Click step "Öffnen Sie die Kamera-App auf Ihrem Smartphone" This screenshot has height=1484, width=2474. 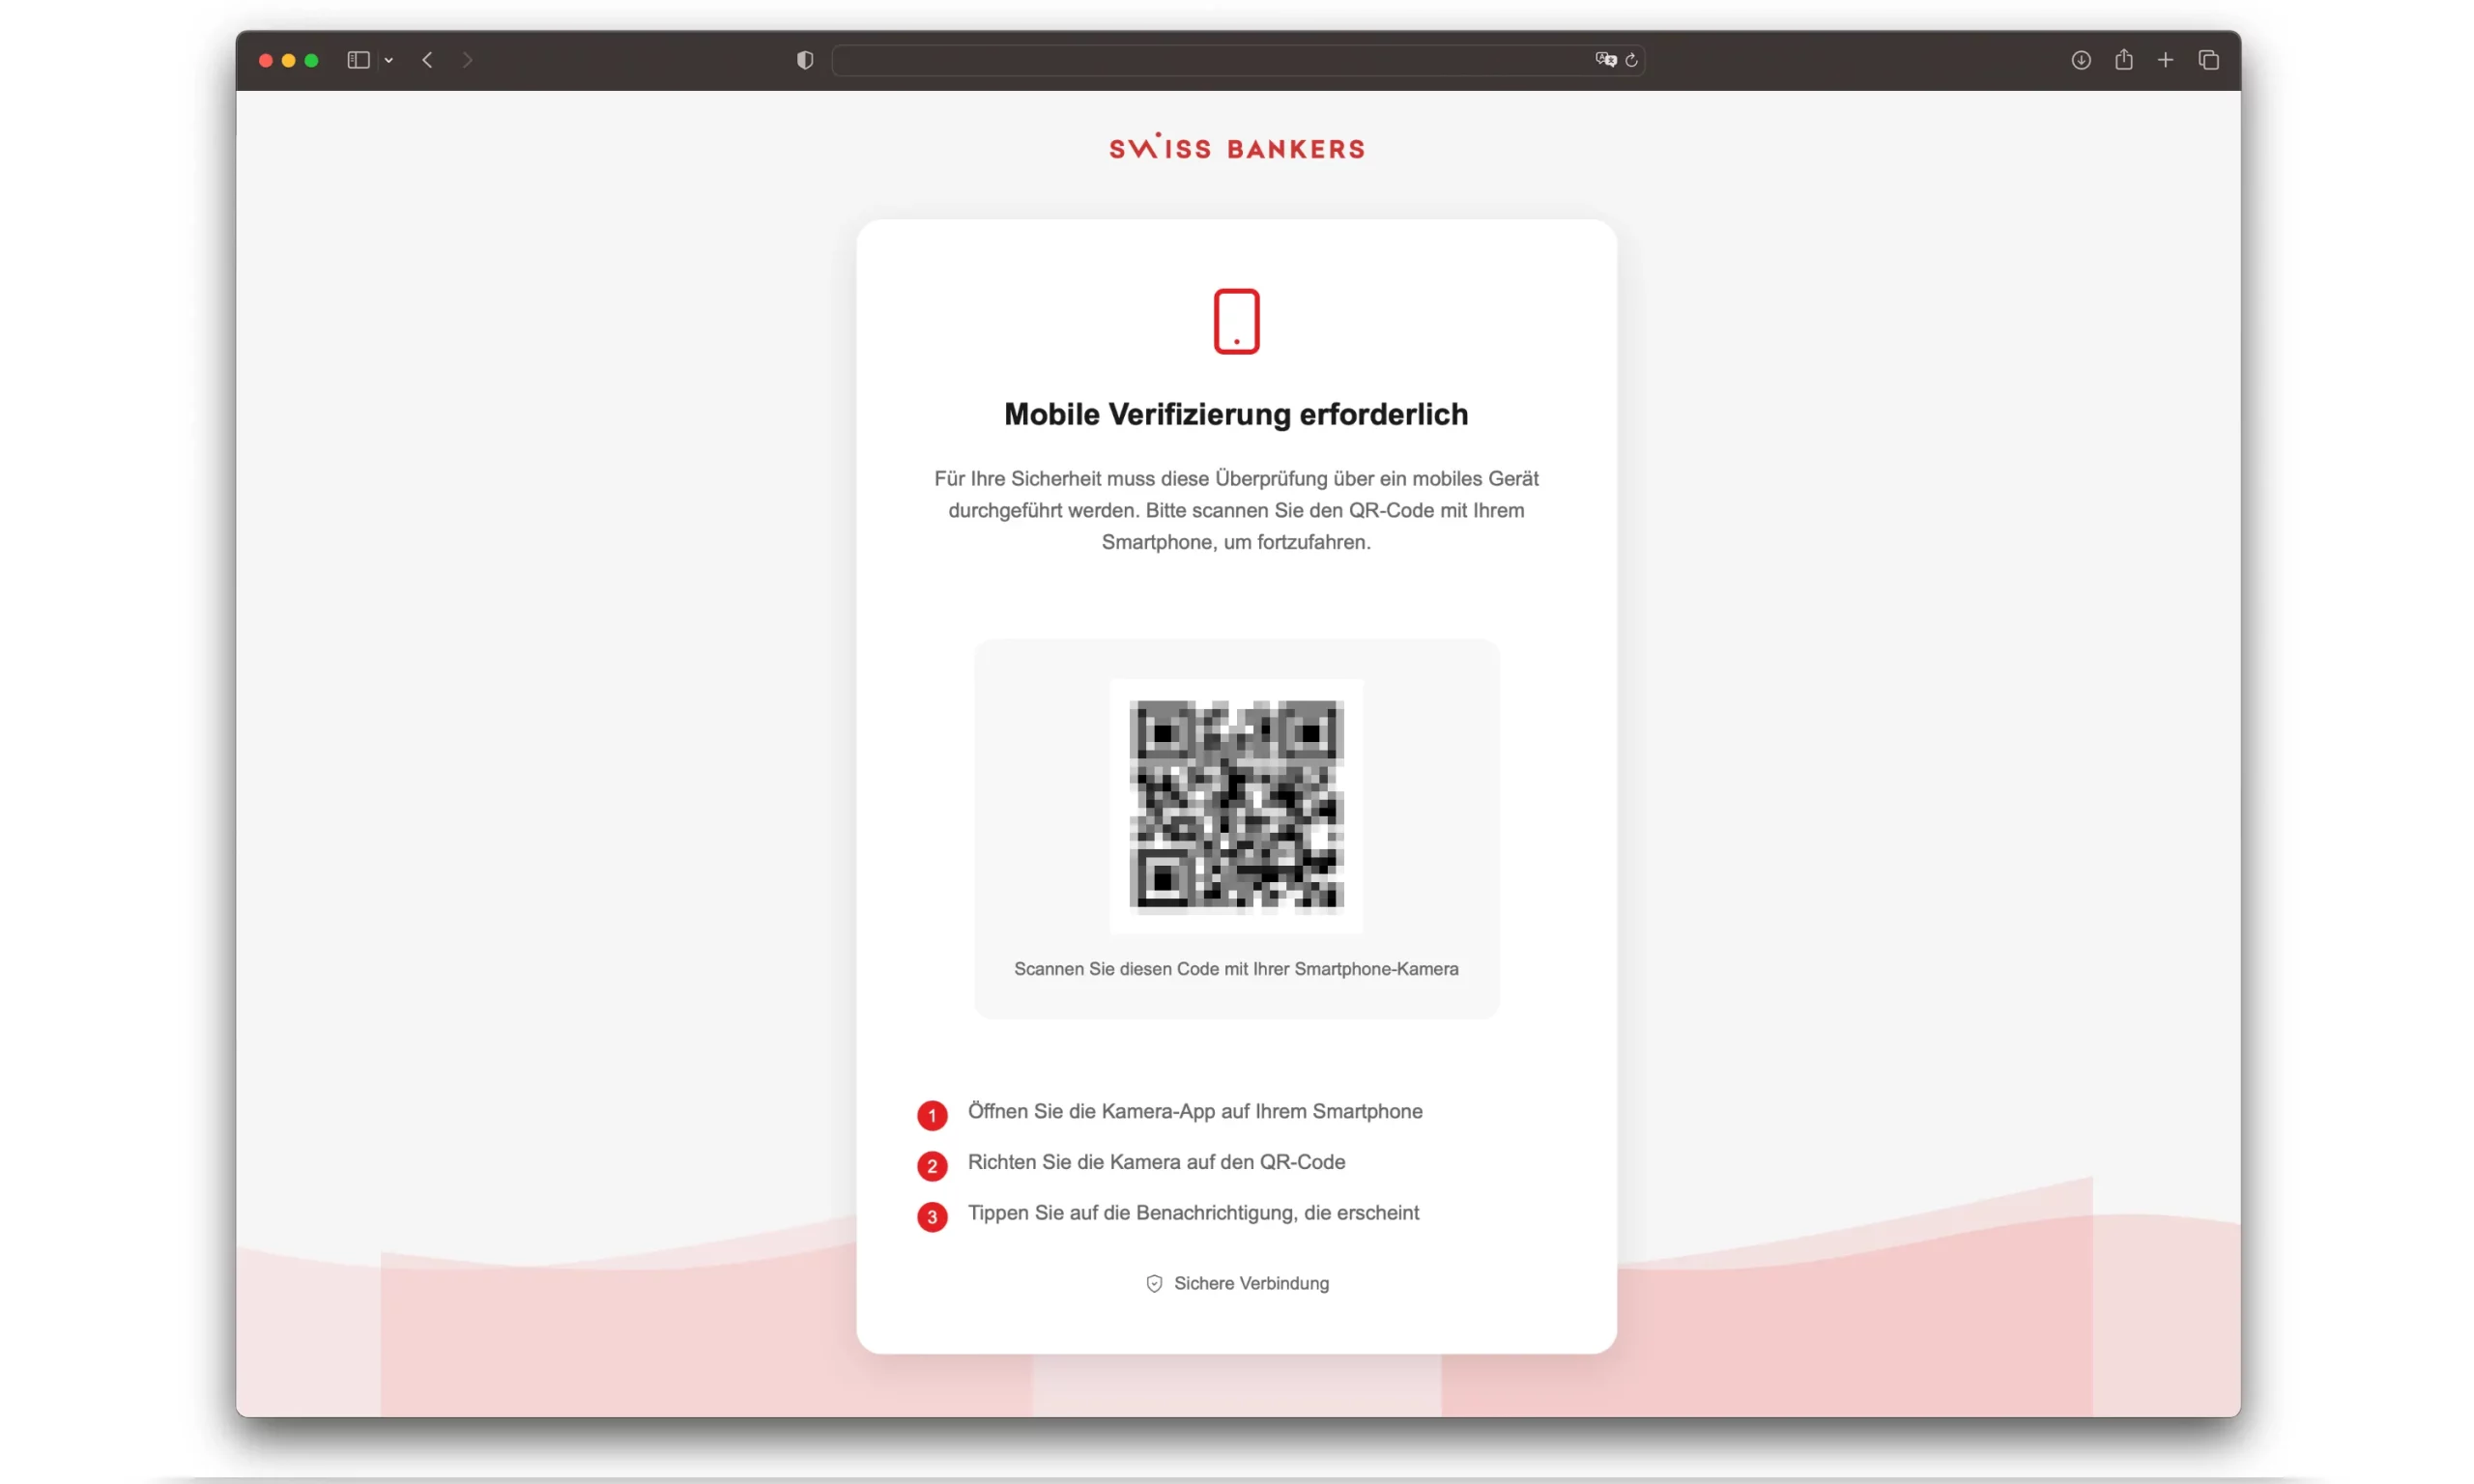pyautogui.click(x=1195, y=1112)
